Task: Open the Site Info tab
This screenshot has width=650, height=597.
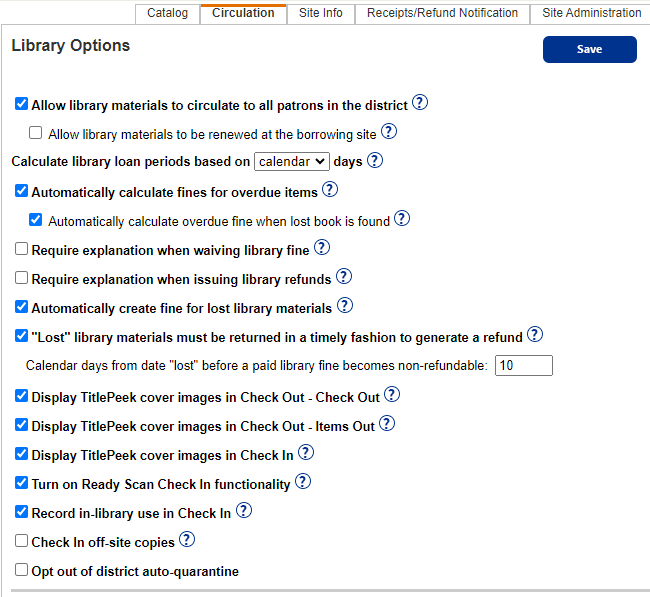Action: pyautogui.click(x=320, y=13)
